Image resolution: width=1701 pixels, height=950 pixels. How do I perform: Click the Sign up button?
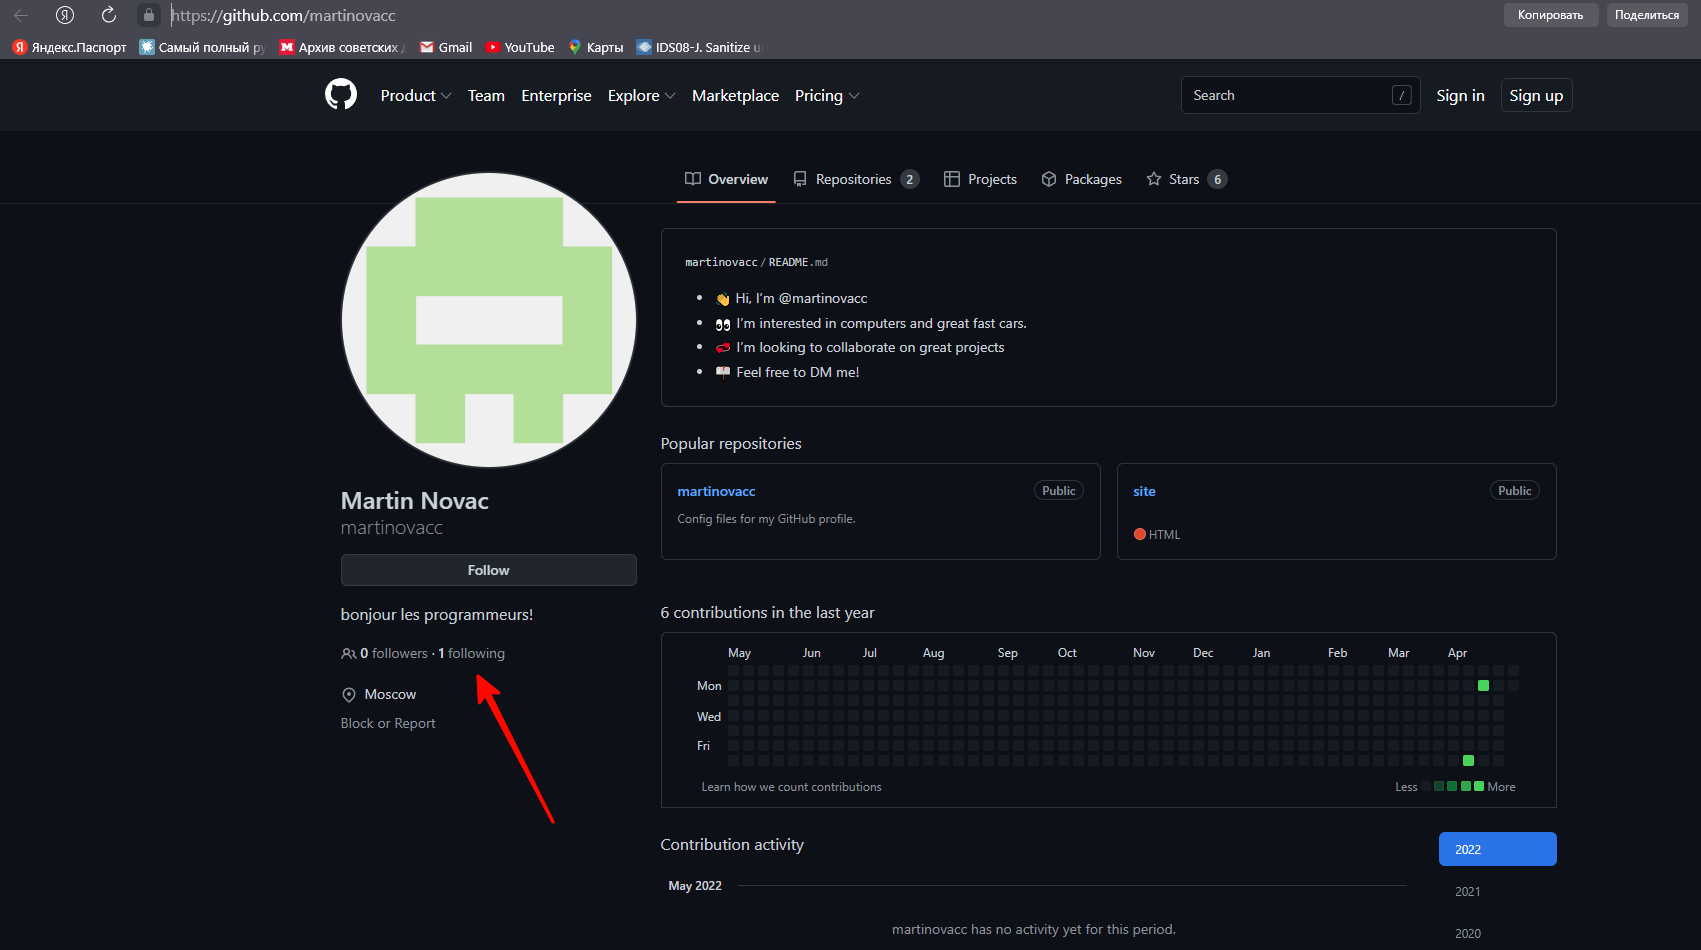(x=1535, y=96)
